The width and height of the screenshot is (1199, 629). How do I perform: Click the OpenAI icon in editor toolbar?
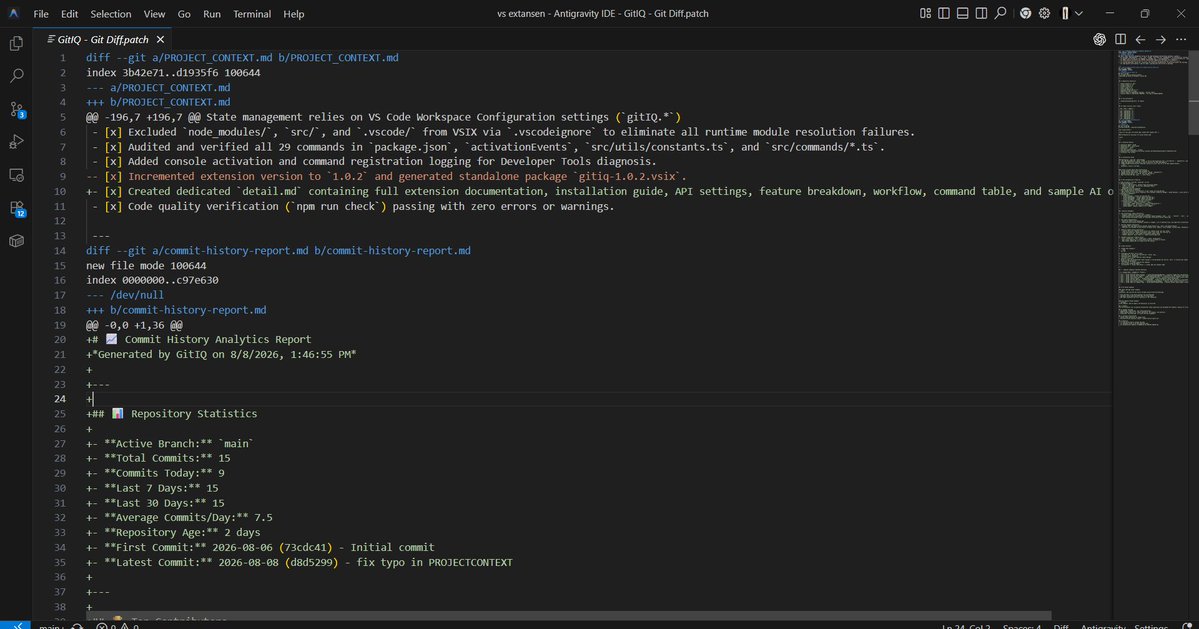(1099, 39)
